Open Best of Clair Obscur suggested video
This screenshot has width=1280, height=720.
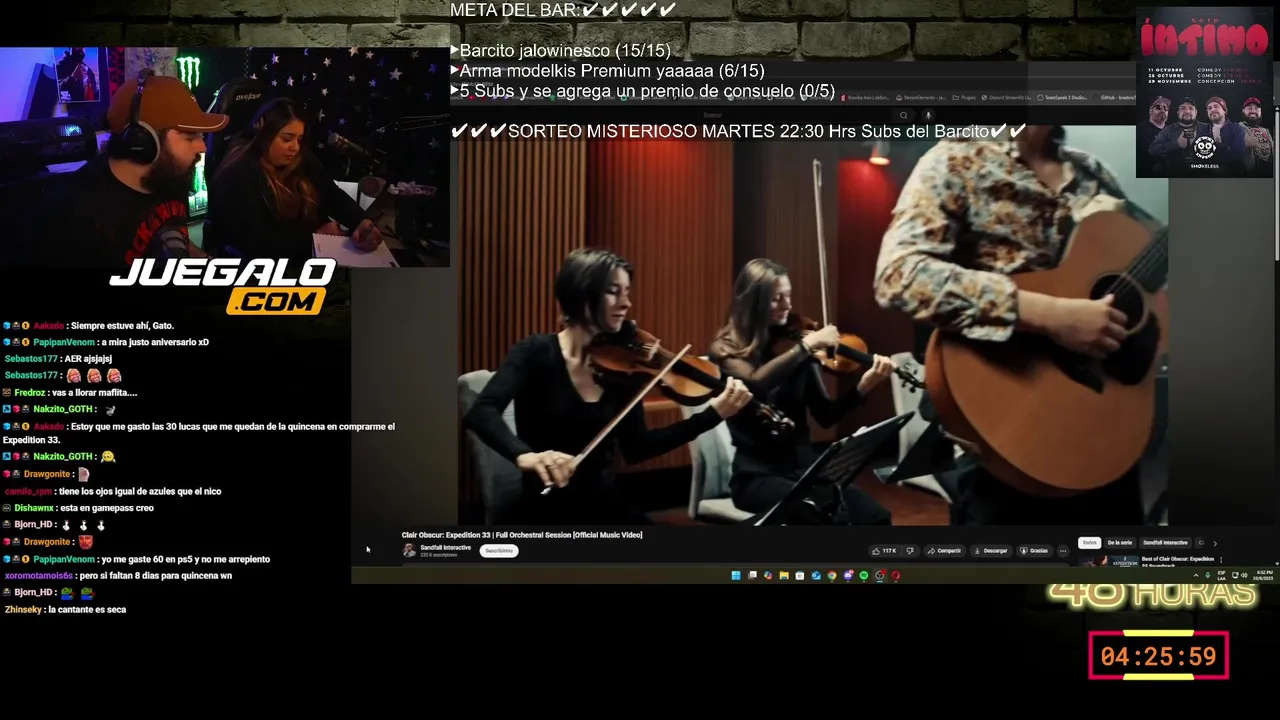pyautogui.click(x=1178, y=561)
